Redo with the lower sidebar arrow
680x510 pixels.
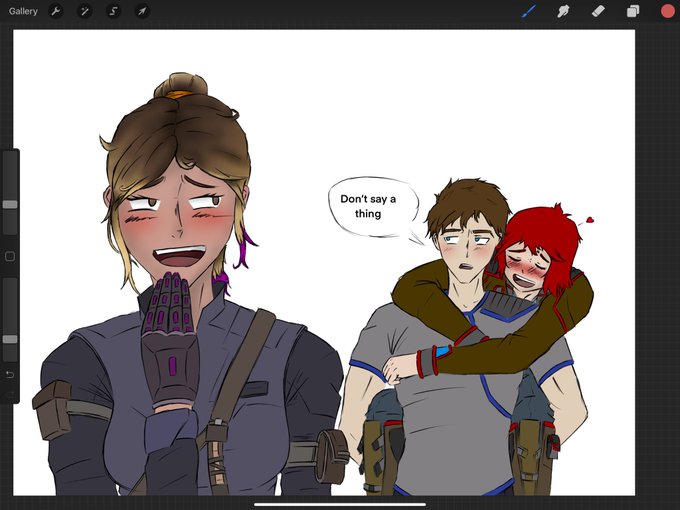tap(10, 394)
